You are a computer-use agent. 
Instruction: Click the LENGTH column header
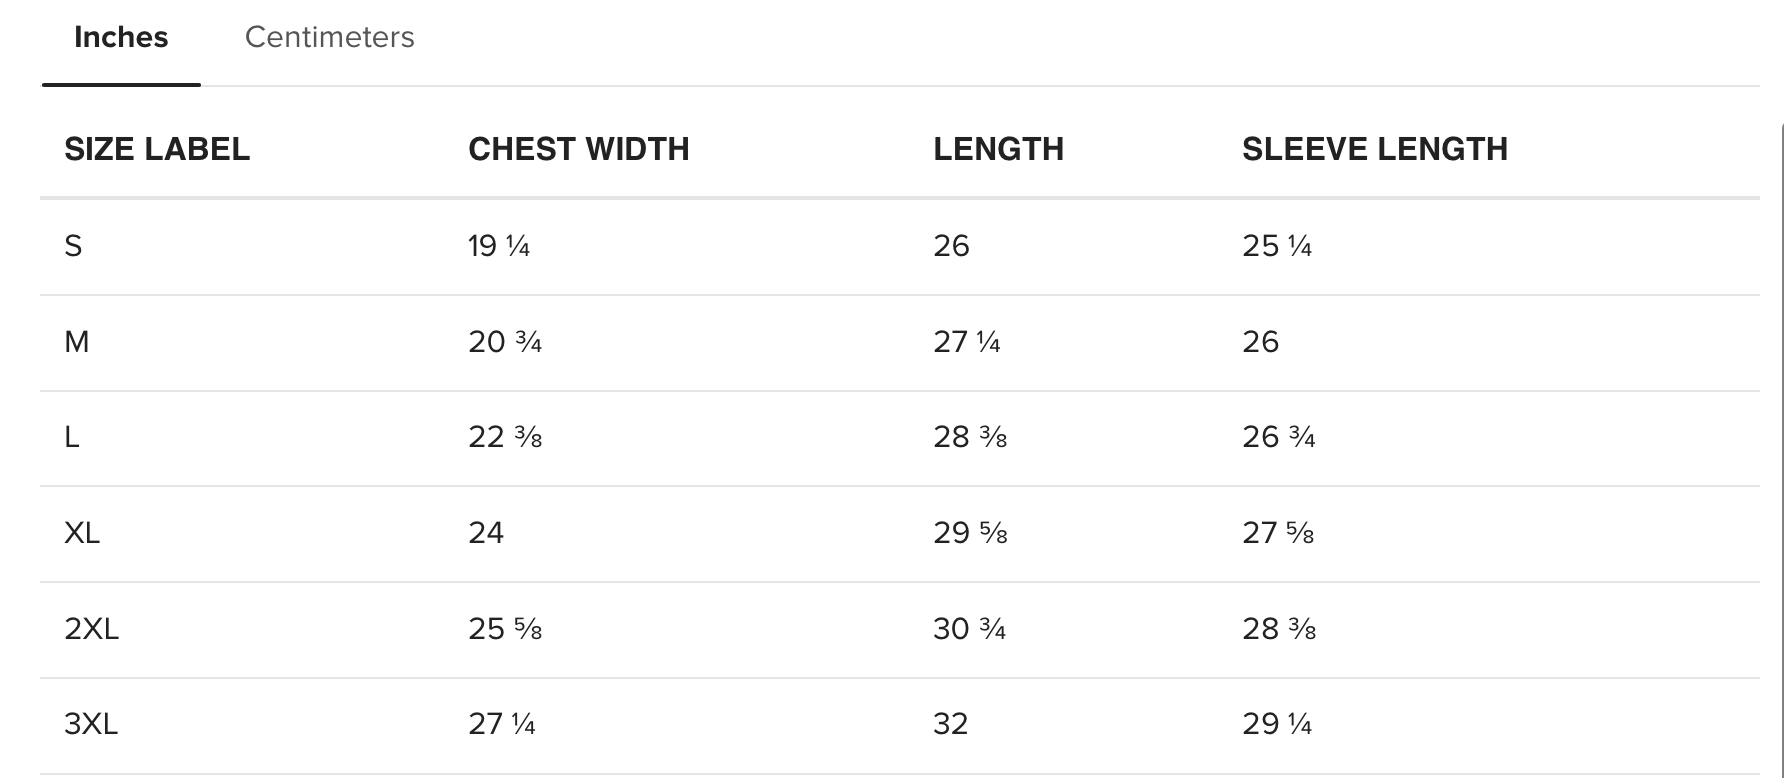coord(998,149)
